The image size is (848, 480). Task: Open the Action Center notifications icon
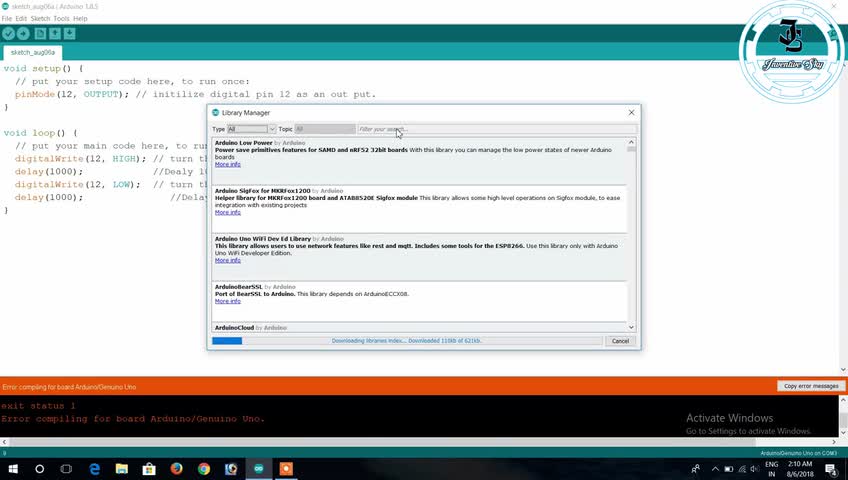point(832,469)
